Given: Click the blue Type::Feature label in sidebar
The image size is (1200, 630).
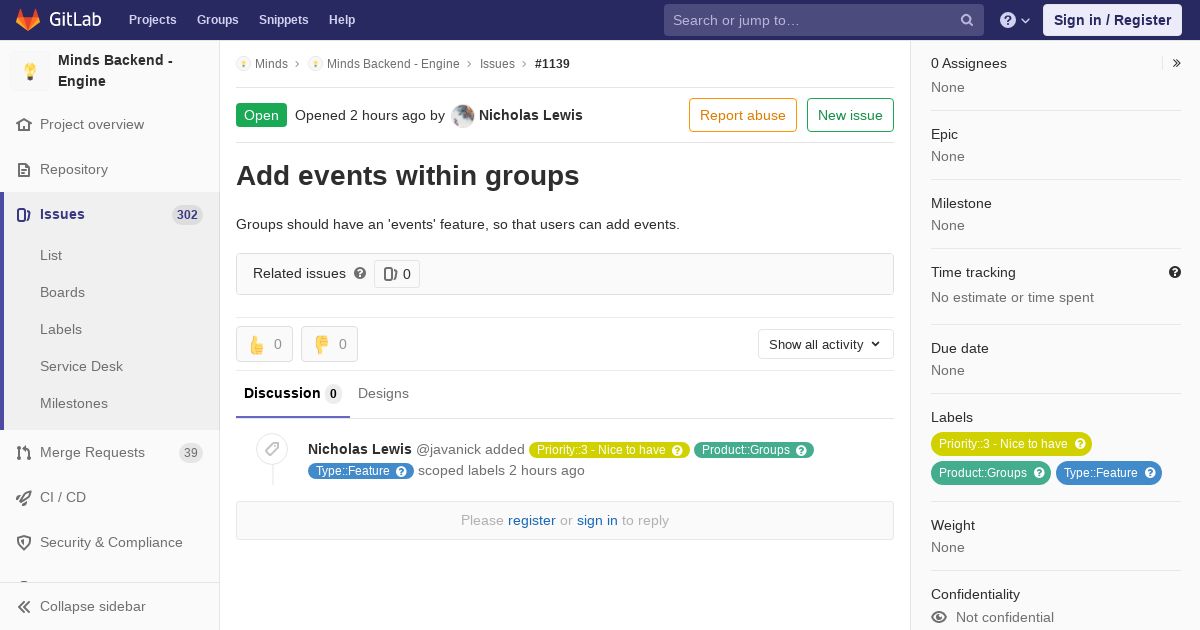Looking at the screenshot, I should (1109, 473).
